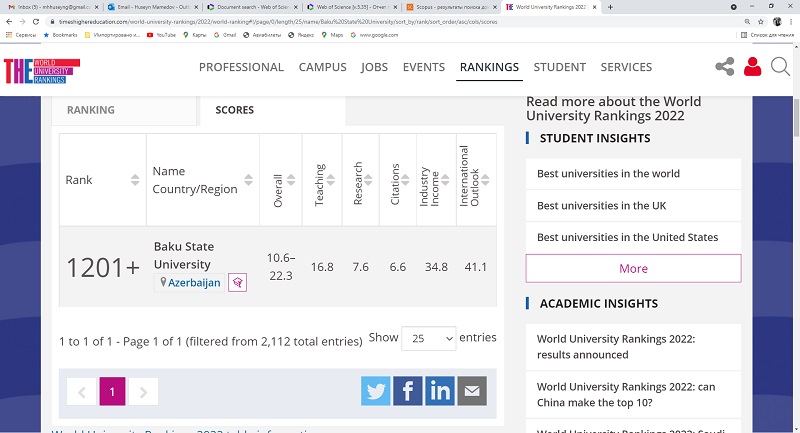Open the user account icon

pyautogui.click(x=752, y=67)
